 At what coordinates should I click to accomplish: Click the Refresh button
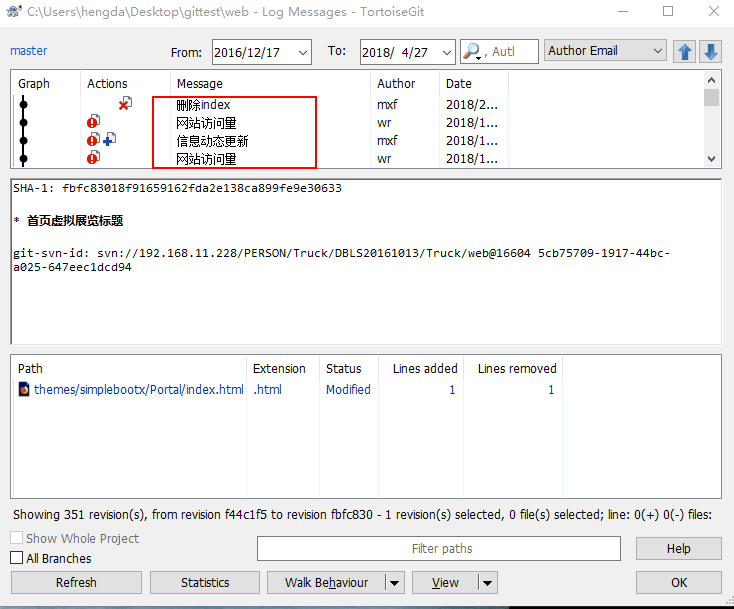[x=76, y=583]
